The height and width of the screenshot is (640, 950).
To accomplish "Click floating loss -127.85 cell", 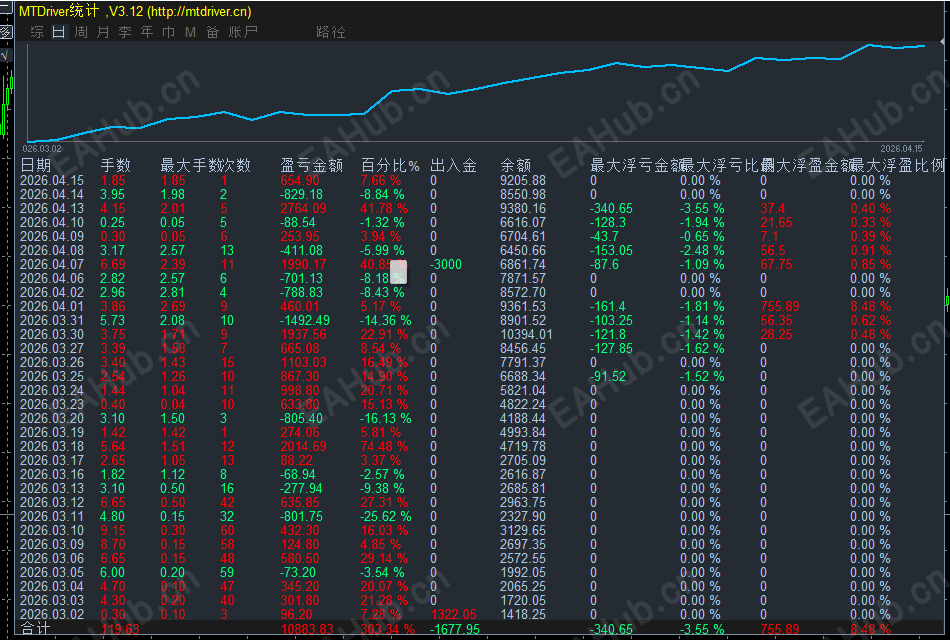I will tap(611, 348).
